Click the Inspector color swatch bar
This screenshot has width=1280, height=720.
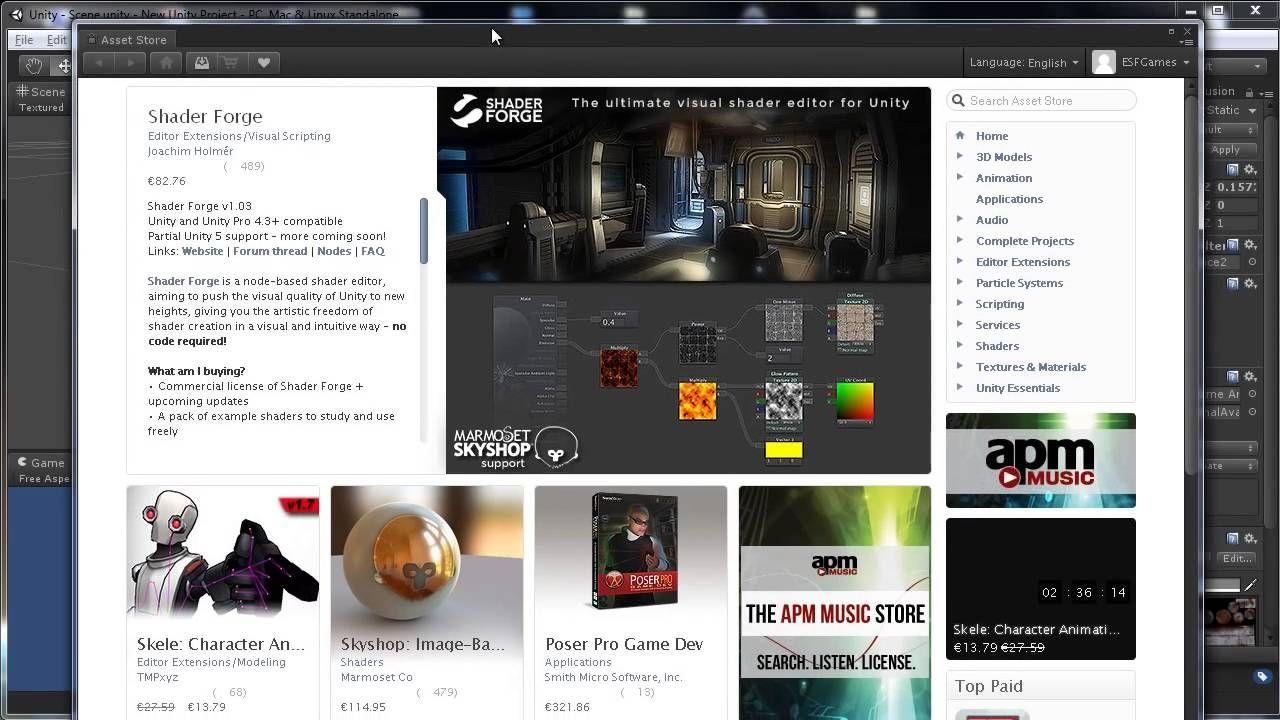(1222, 586)
